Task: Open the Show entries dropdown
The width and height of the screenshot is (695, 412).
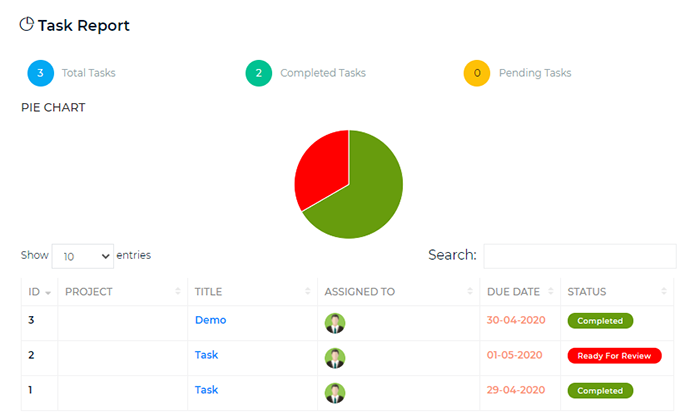Action: pos(83,256)
